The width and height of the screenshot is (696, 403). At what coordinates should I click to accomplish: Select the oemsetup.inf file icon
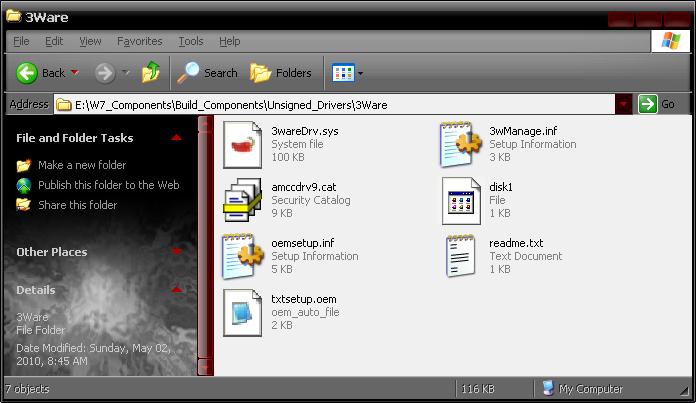click(242, 256)
